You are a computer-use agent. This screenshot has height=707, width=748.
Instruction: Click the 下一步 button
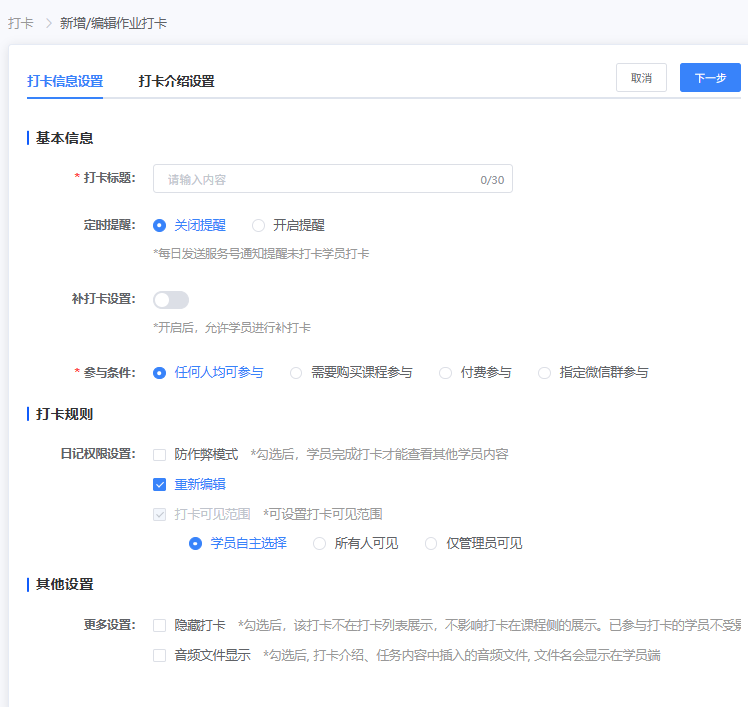click(710, 78)
